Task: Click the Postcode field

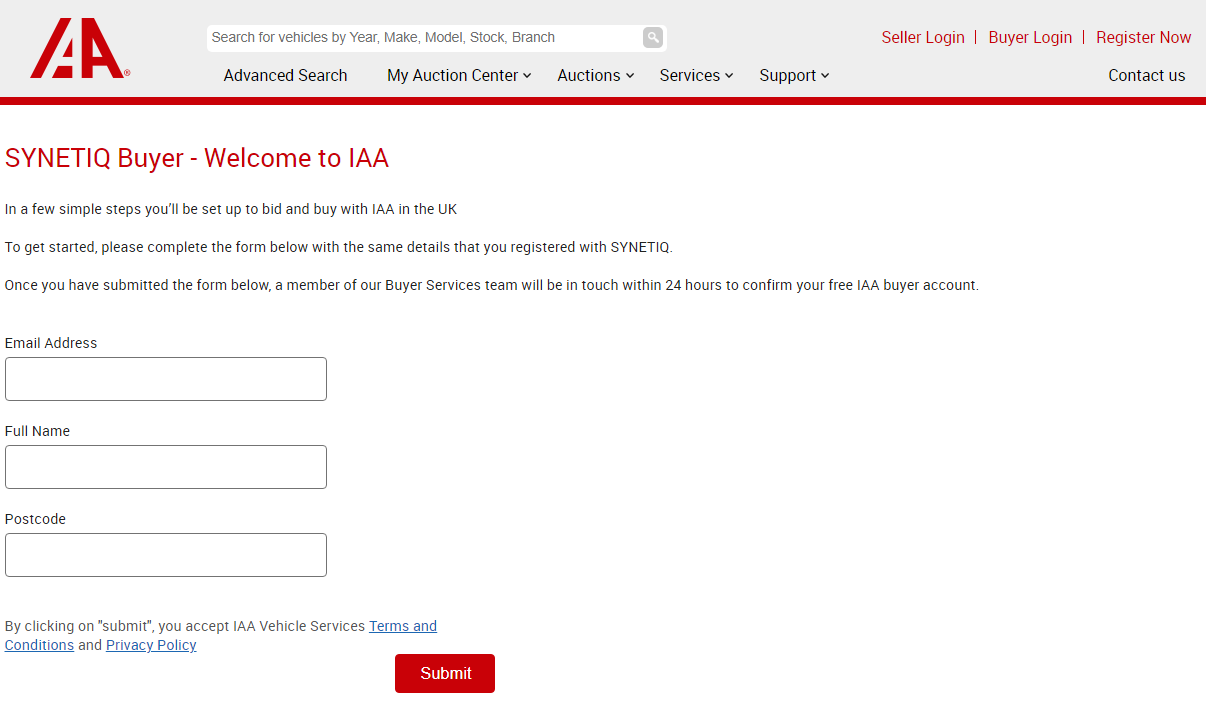Action: pyautogui.click(x=165, y=554)
